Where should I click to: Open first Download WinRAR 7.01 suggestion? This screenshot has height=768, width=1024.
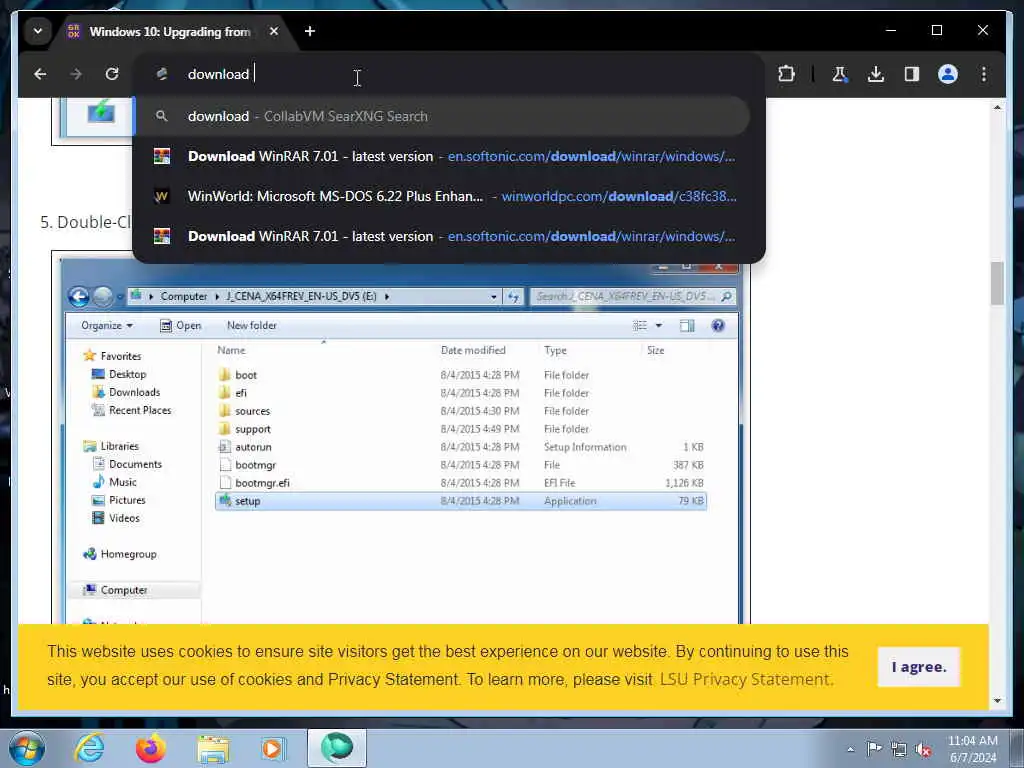(x=442, y=156)
